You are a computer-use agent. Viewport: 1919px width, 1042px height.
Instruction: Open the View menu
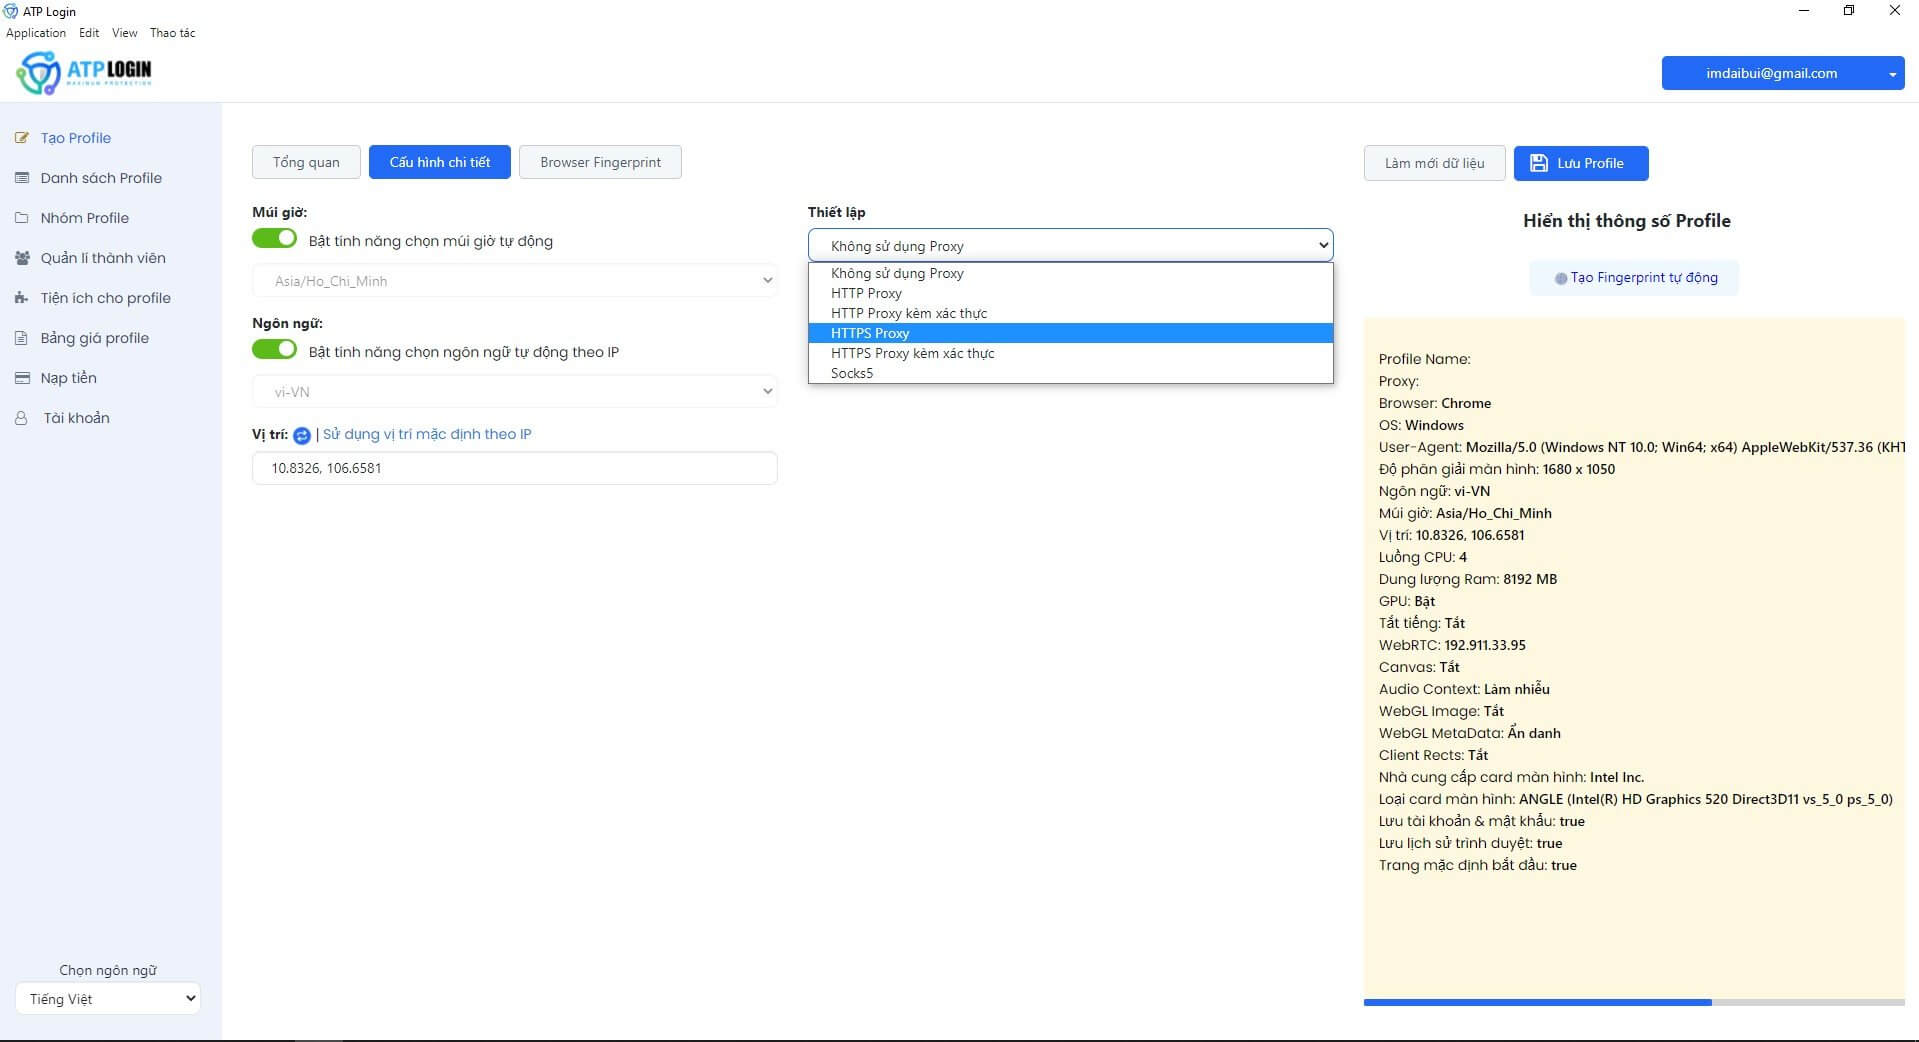[125, 33]
